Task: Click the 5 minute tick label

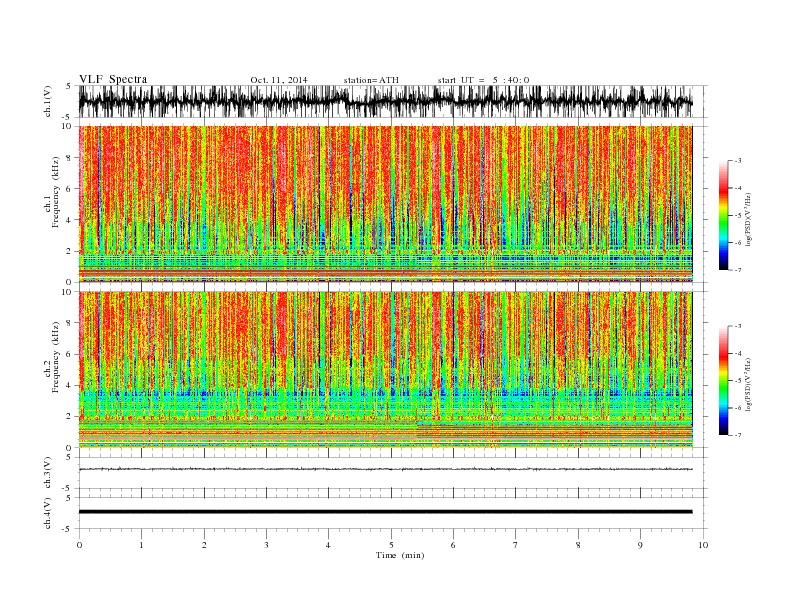Action: tap(391, 545)
